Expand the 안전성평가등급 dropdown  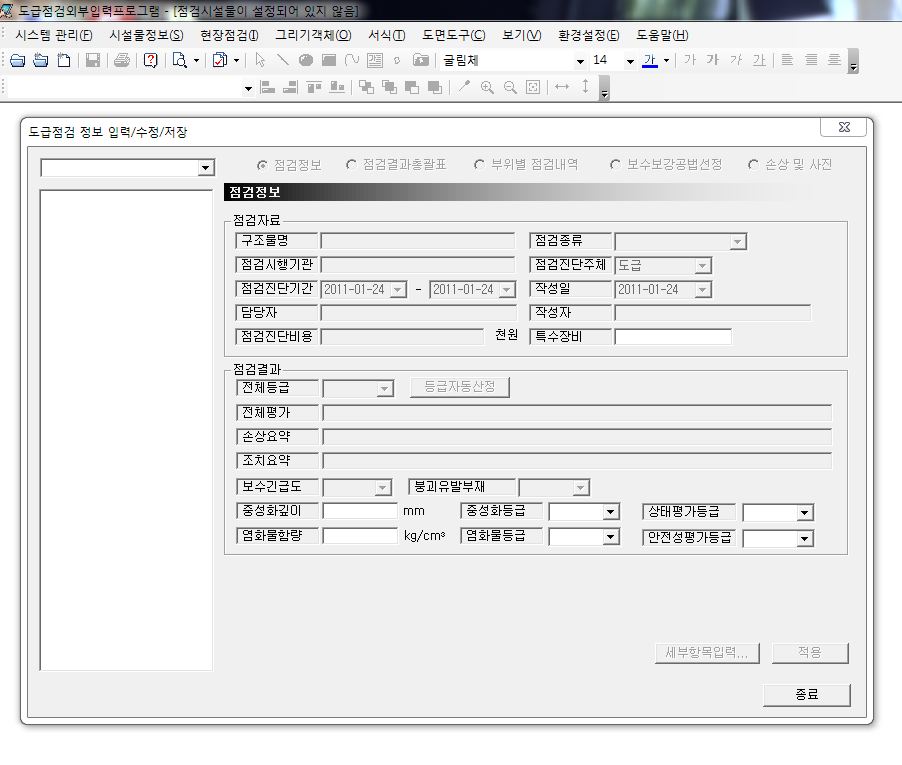(804, 538)
